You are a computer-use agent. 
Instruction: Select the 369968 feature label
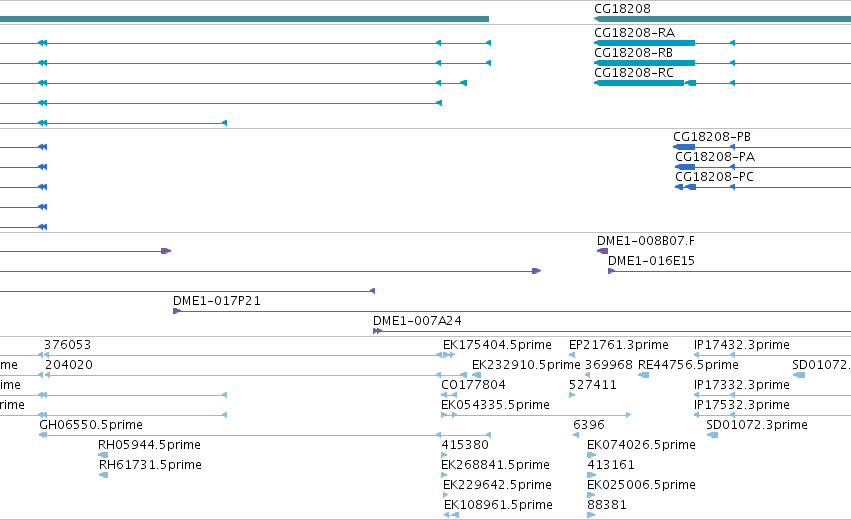609,365
